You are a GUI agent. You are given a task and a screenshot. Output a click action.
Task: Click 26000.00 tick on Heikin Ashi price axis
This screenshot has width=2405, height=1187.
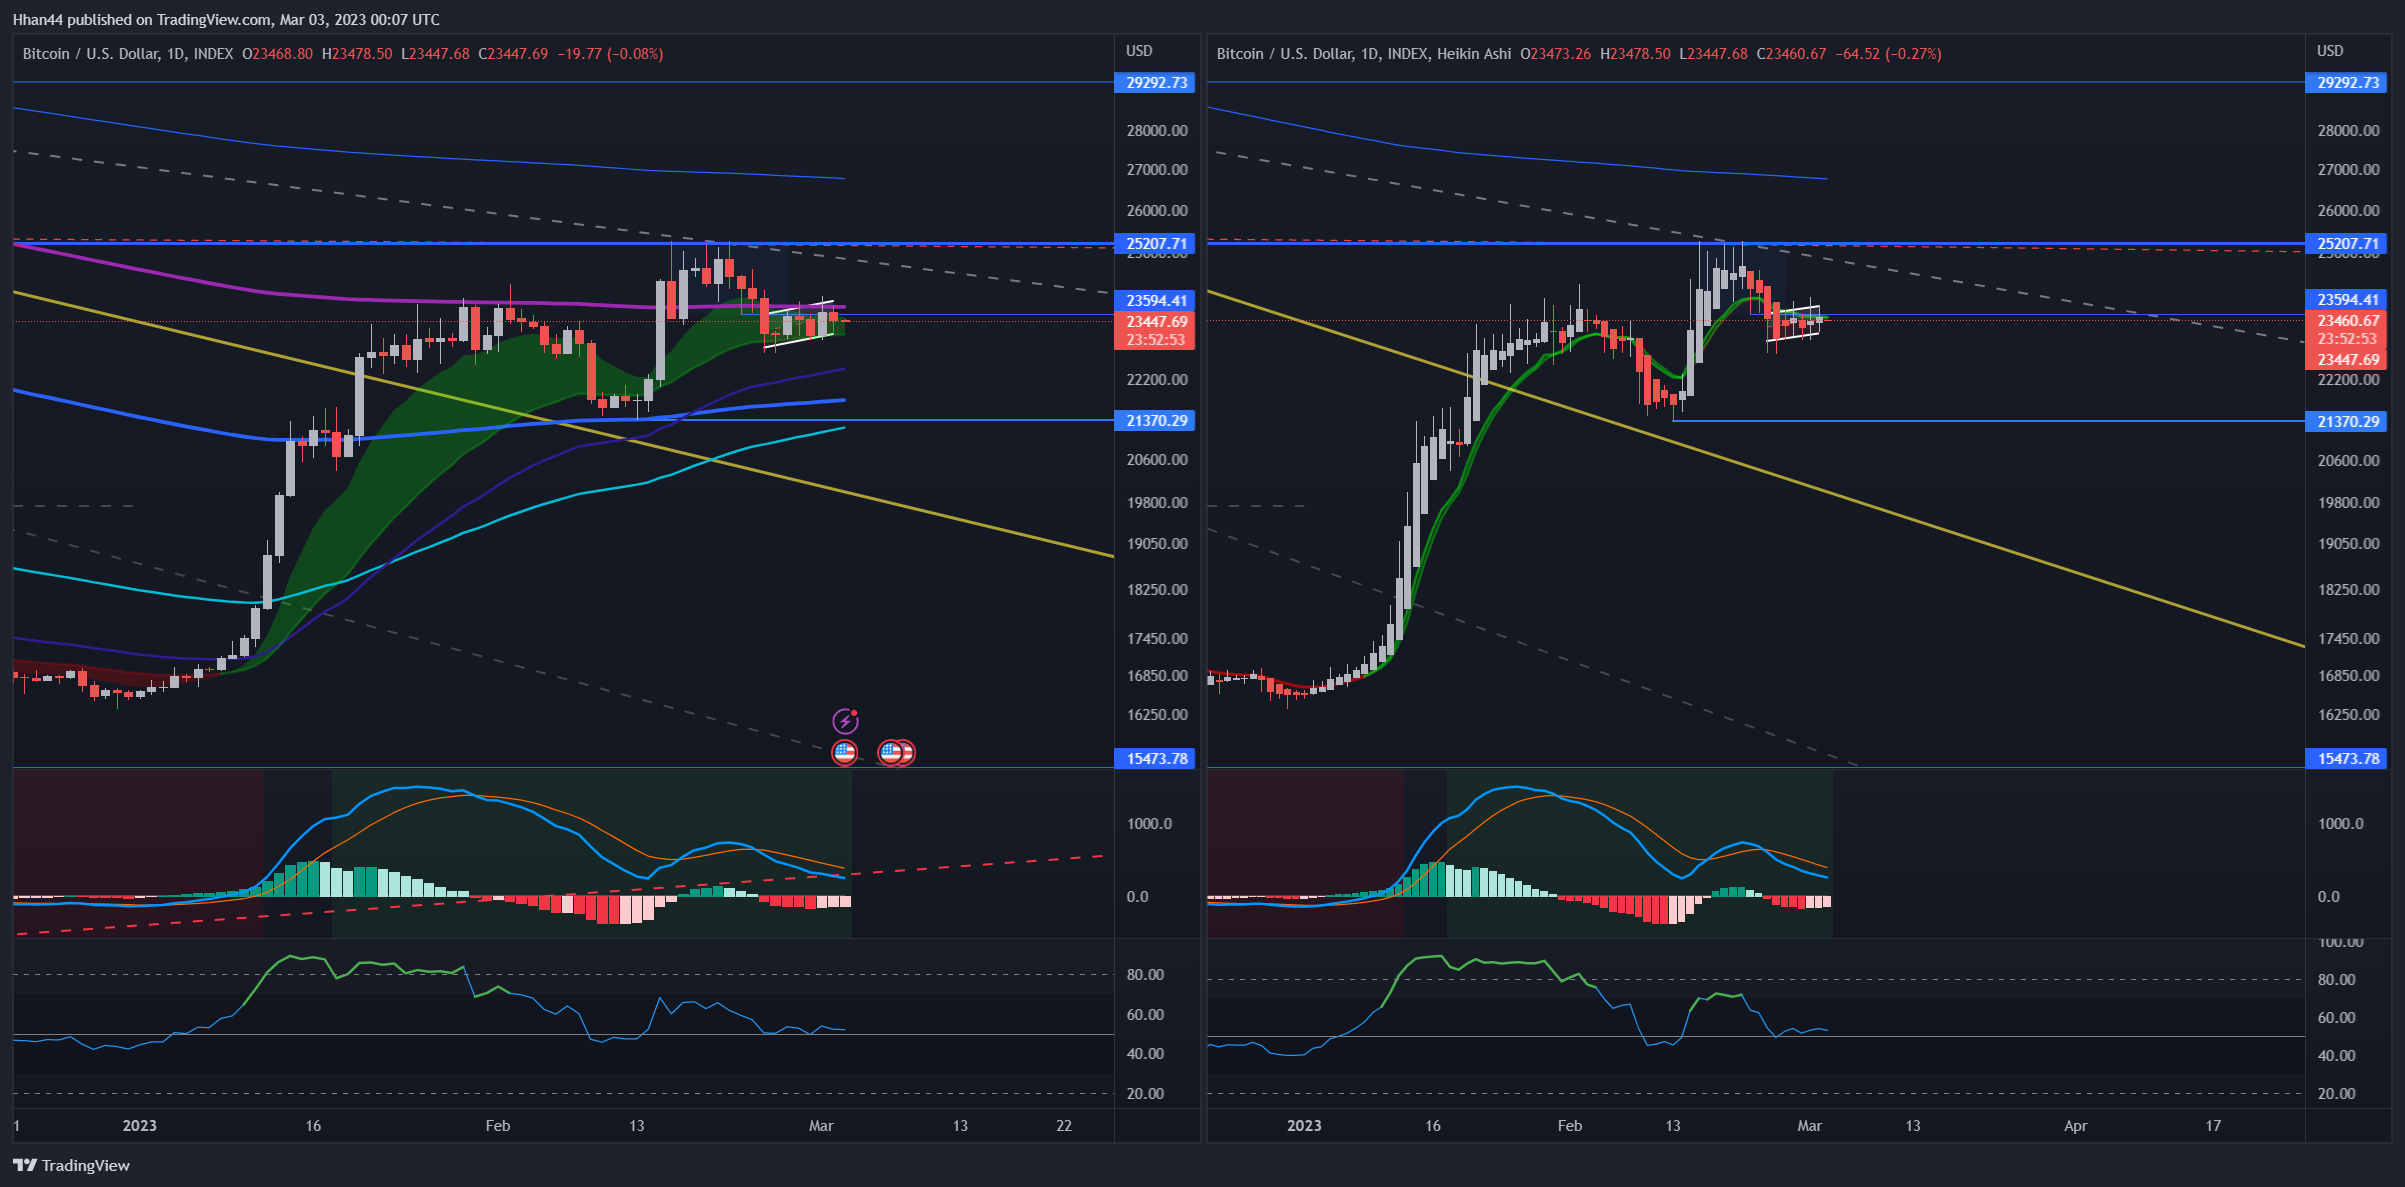click(2349, 211)
